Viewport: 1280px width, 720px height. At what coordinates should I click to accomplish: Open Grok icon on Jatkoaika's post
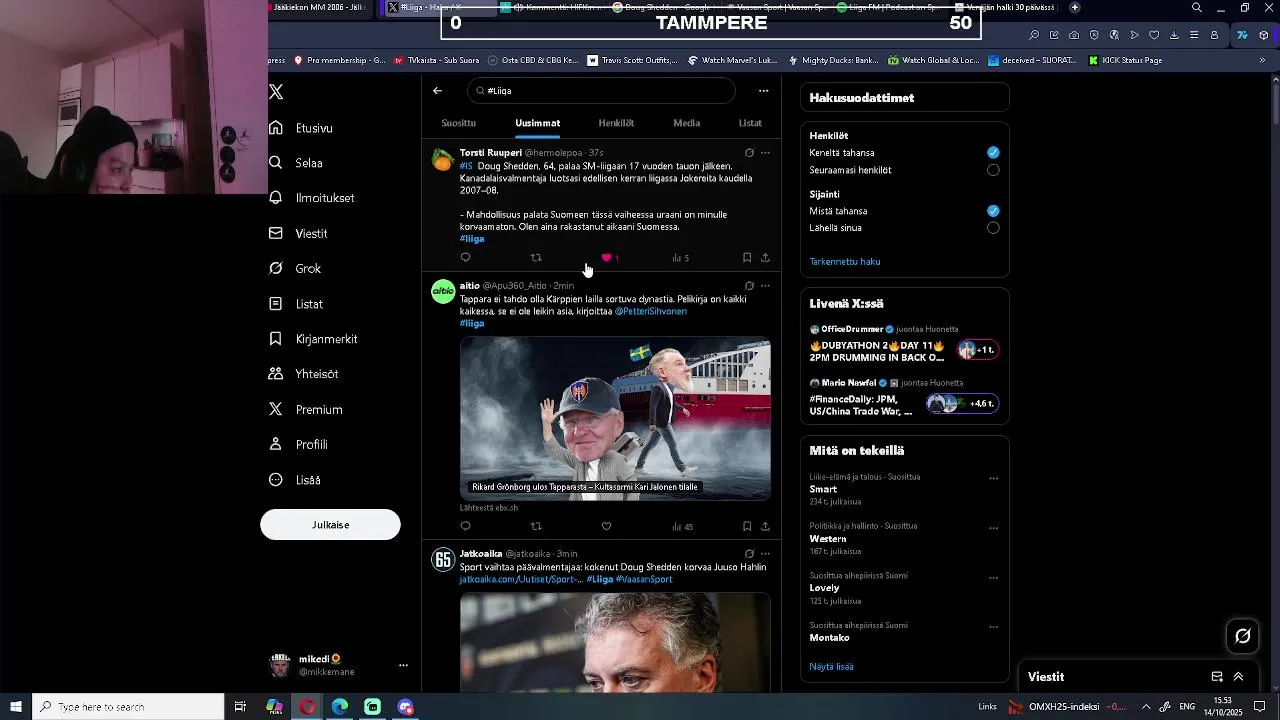click(x=749, y=553)
